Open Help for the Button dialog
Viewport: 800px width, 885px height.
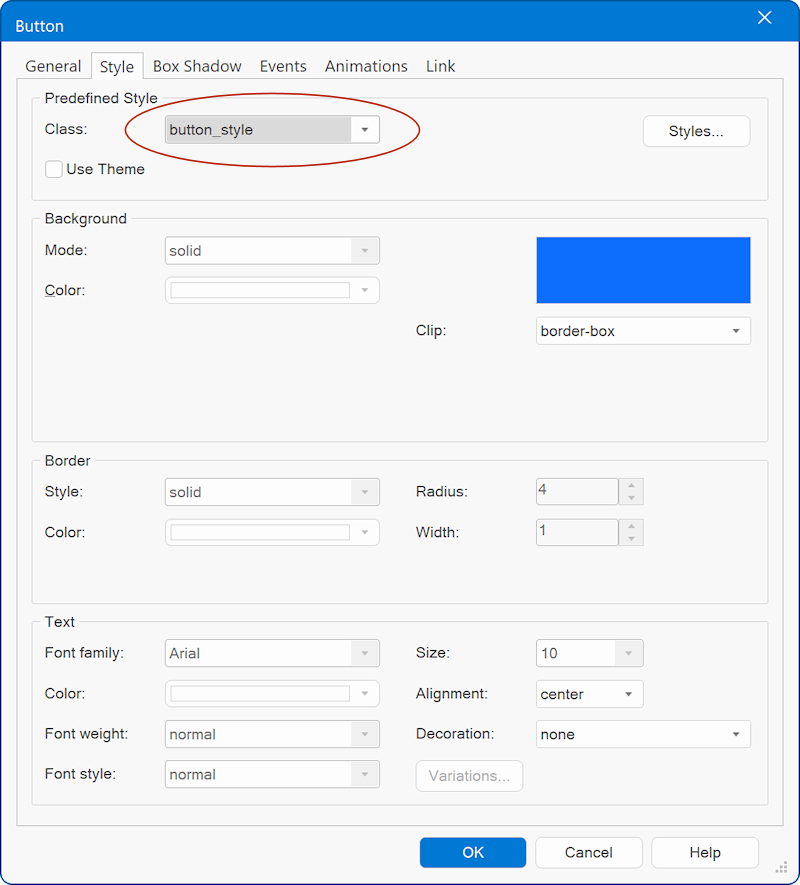pos(704,852)
